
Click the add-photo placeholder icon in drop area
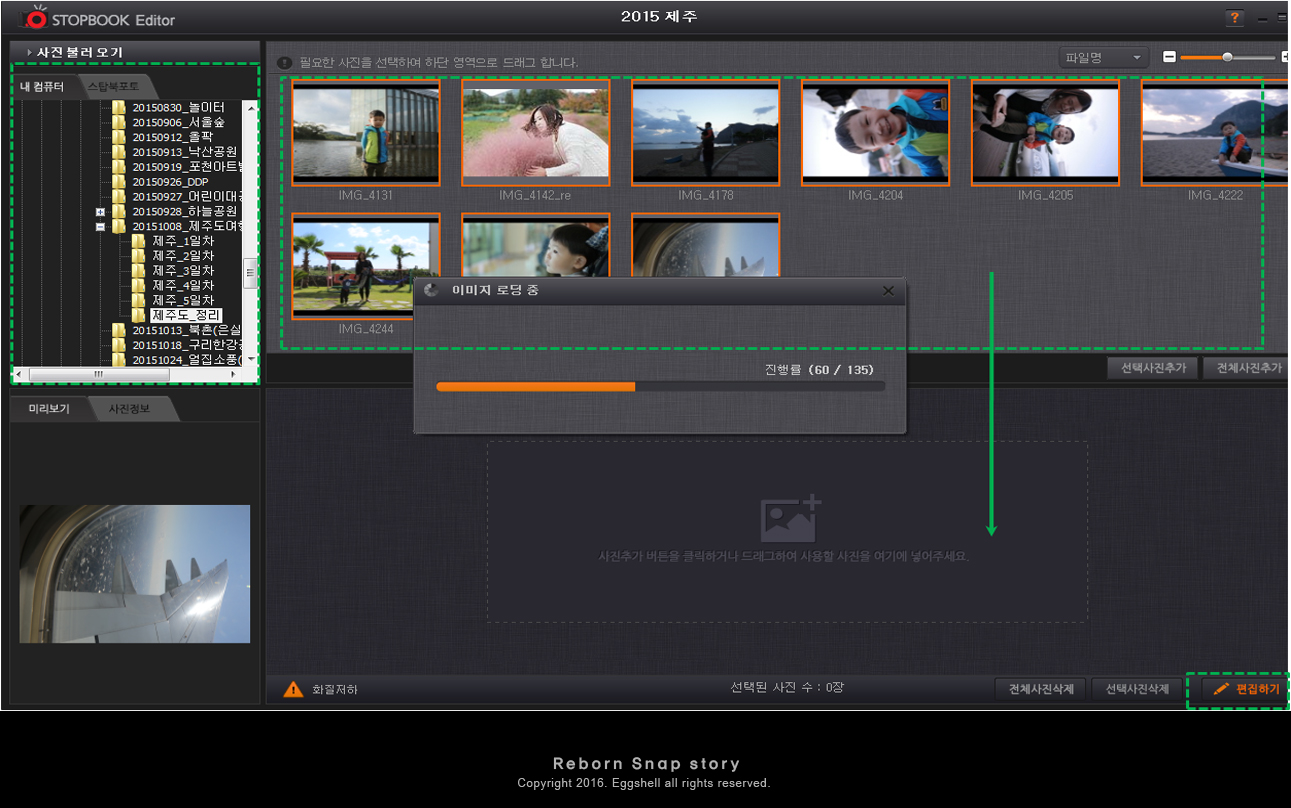tap(790, 518)
